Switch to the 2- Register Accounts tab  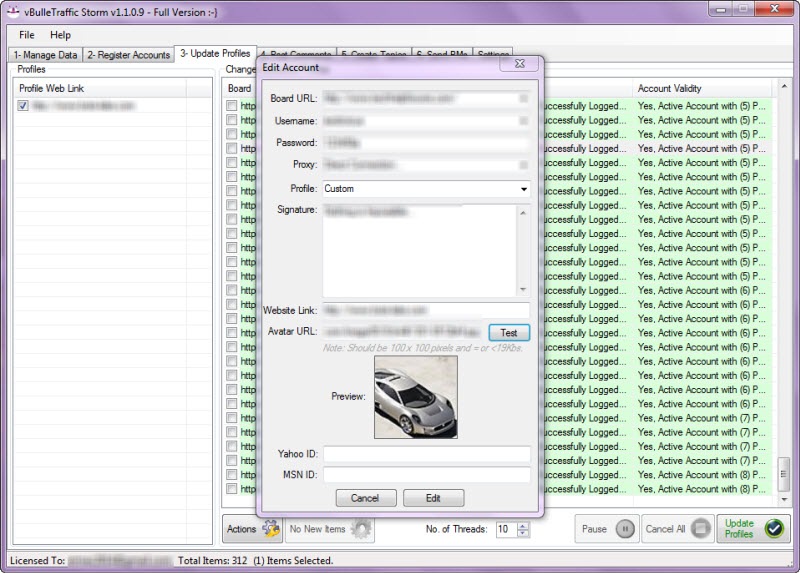[128, 55]
